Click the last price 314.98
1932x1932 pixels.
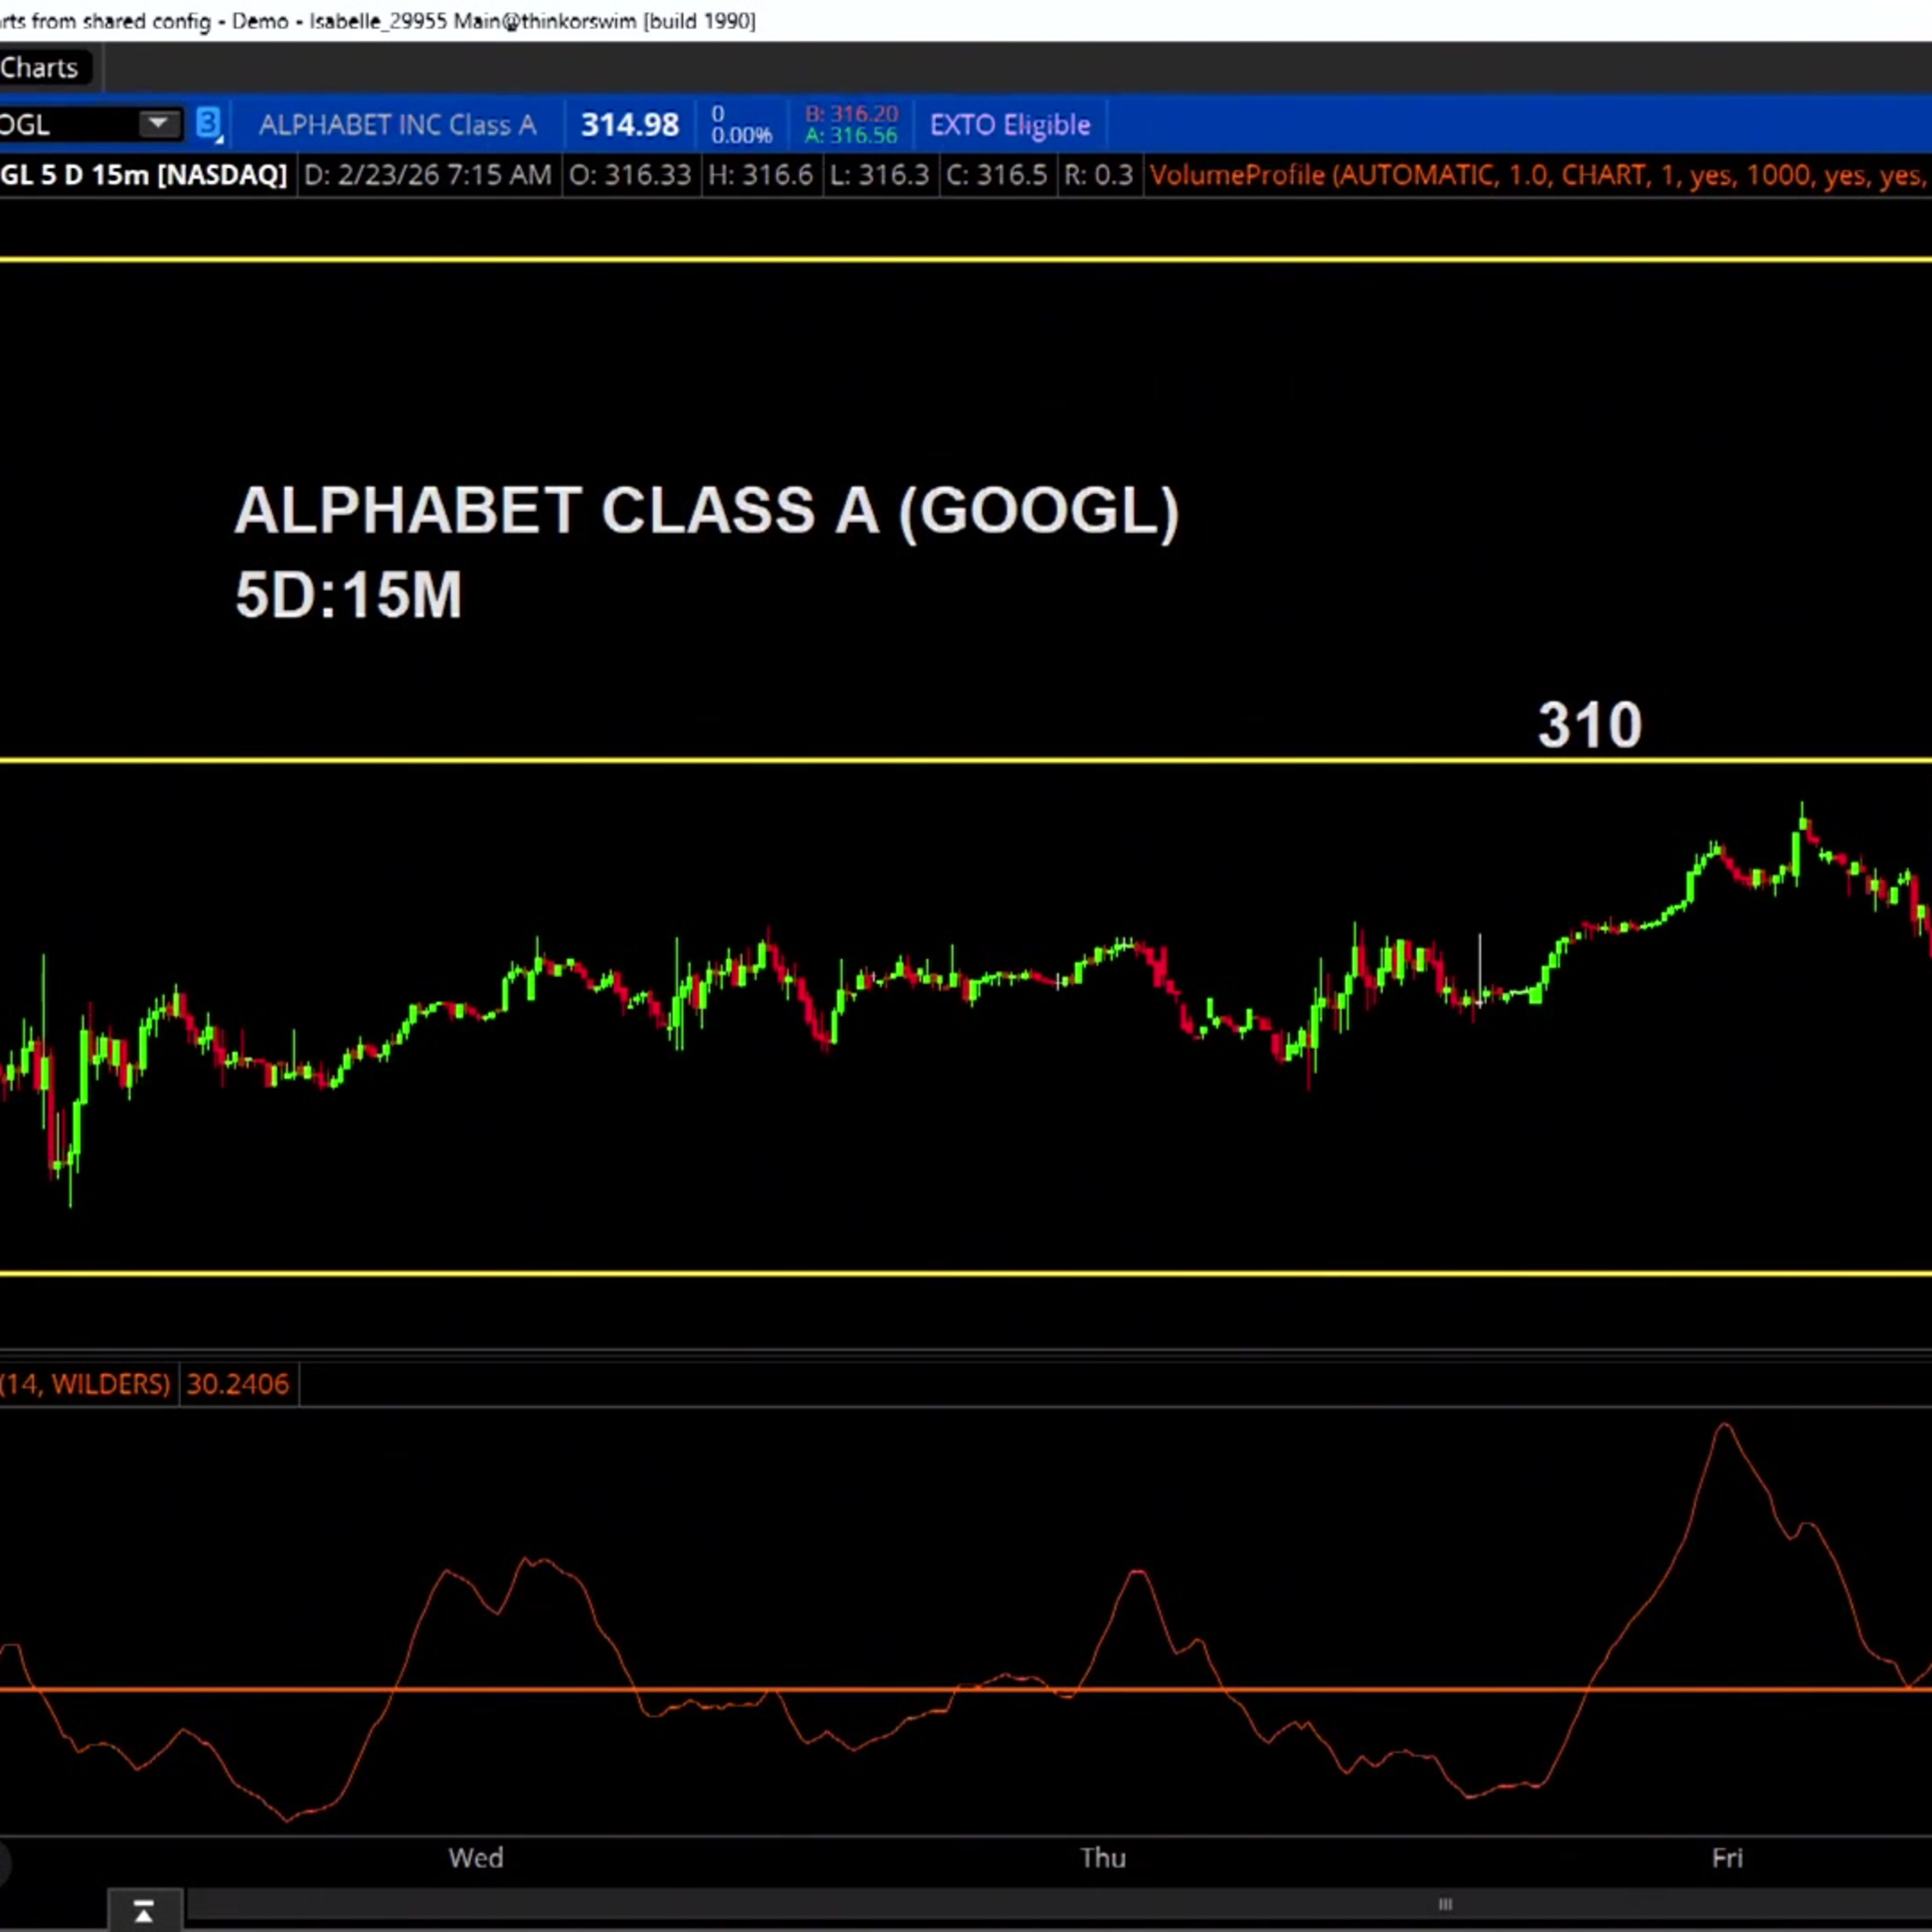click(x=630, y=125)
